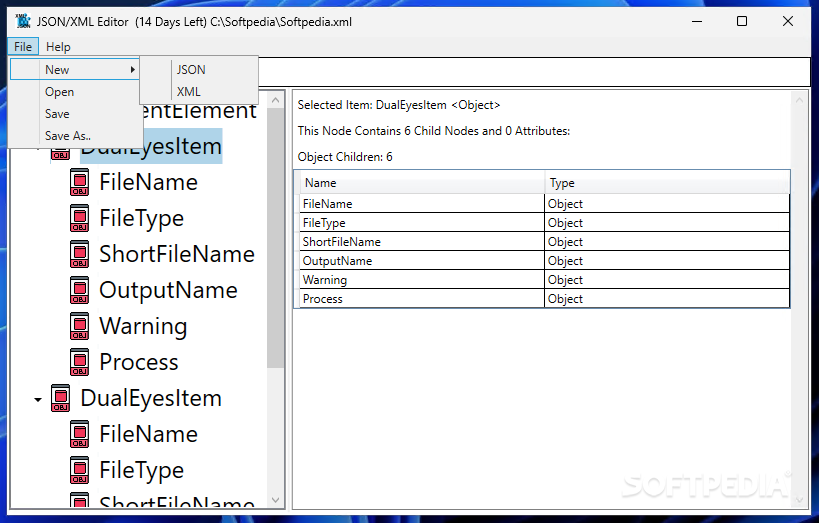Open the File menu
The height and width of the screenshot is (523, 819).
(23, 47)
